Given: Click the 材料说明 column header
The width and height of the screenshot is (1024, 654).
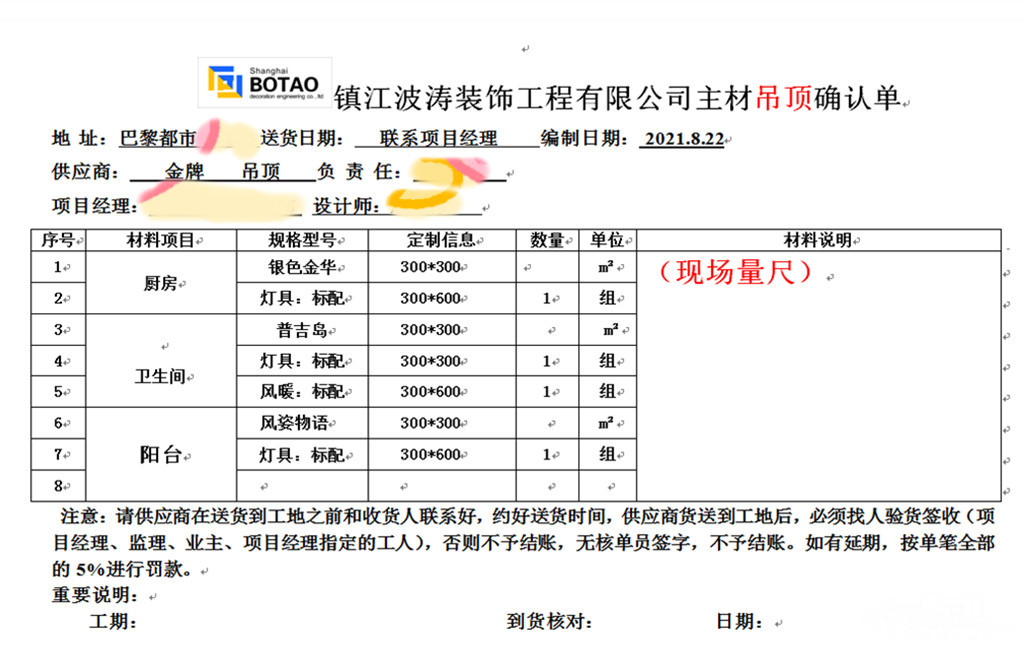Looking at the screenshot, I should tap(818, 240).
